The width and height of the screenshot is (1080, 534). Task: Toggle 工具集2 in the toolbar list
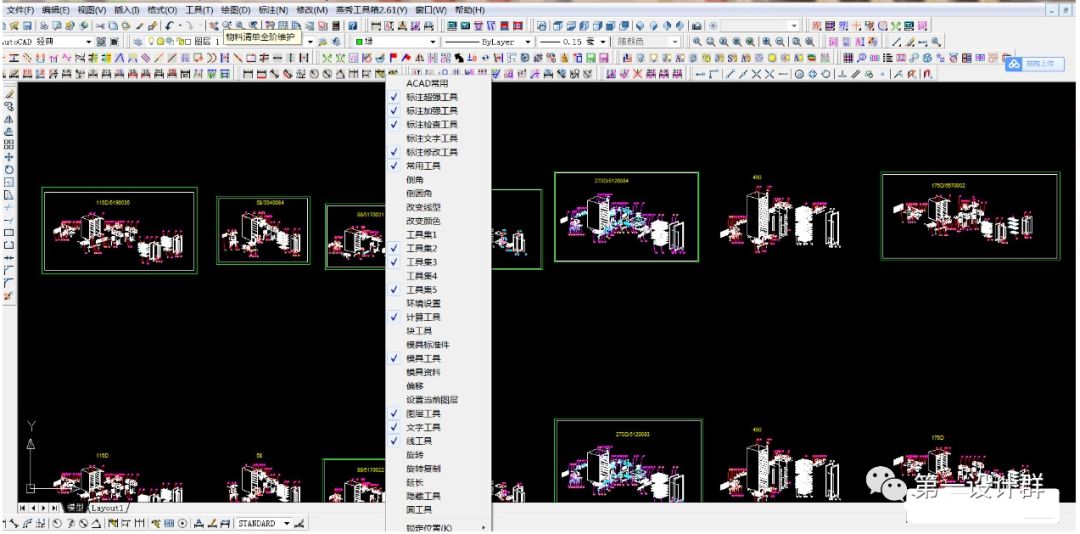tap(437, 248)
